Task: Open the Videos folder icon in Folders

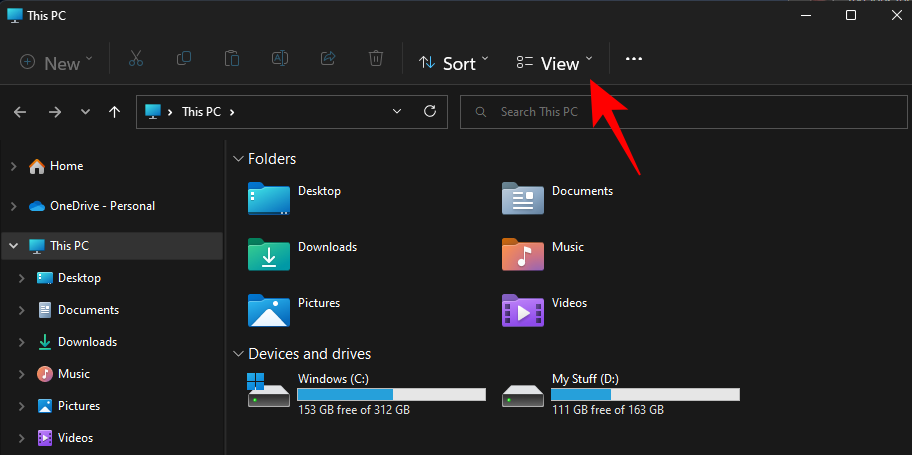Action: point(523,310)
